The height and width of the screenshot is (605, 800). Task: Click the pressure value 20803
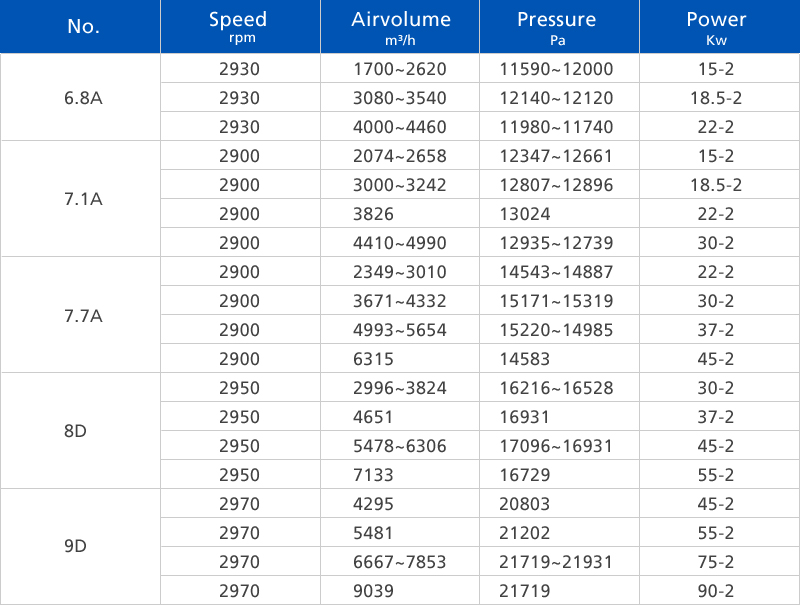526,504
